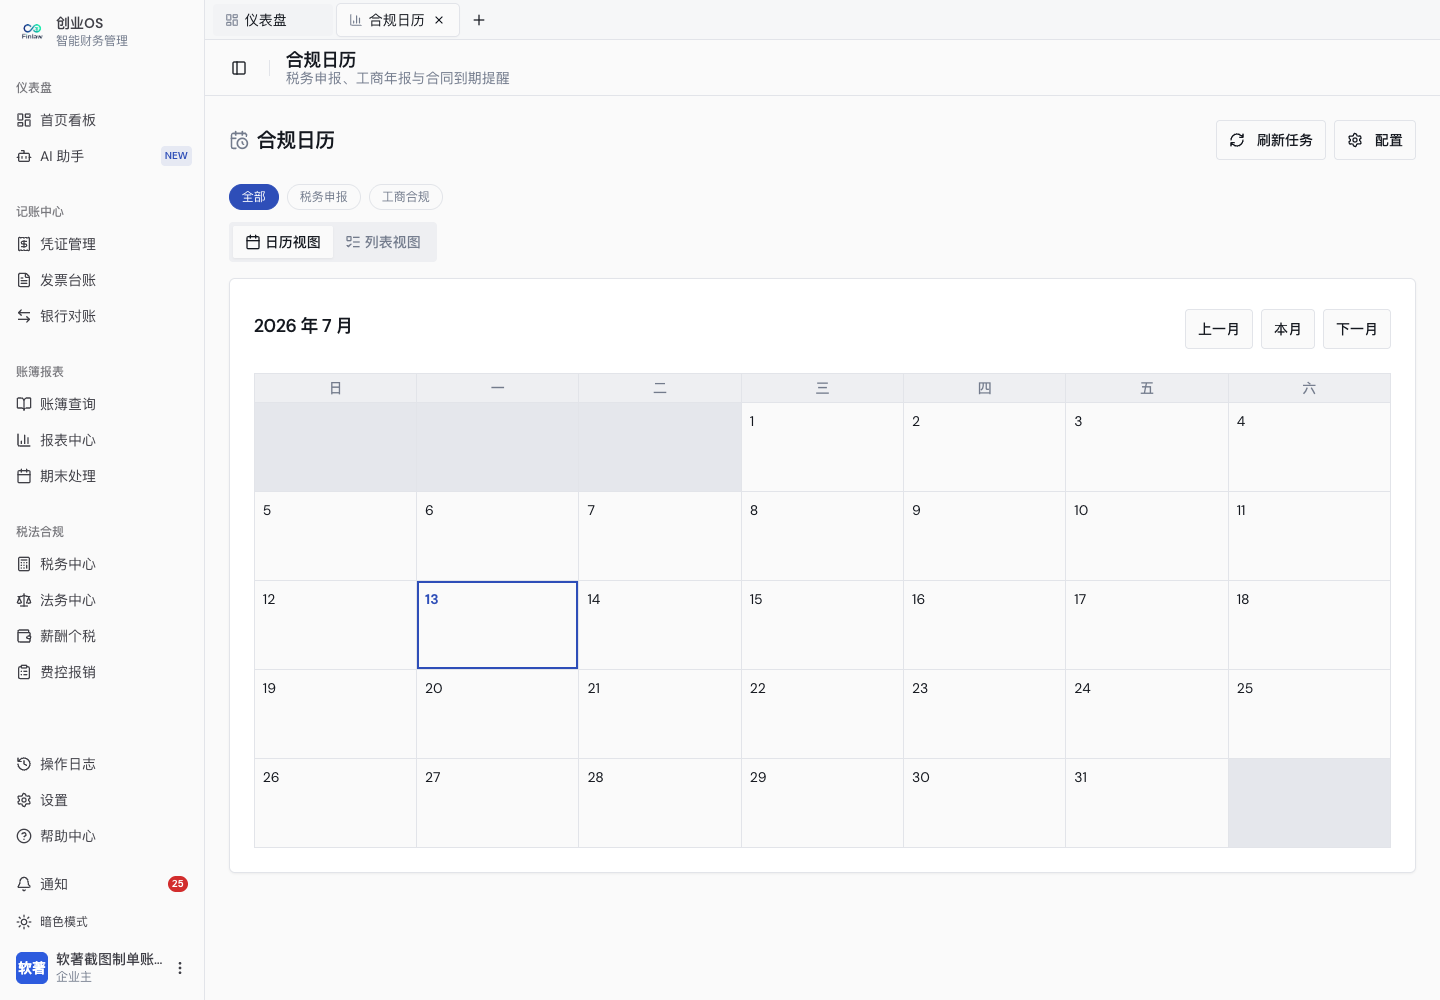Click date 10 cell
The width and height of the screenshot is (1440, 1000).
coord(1147,536)
